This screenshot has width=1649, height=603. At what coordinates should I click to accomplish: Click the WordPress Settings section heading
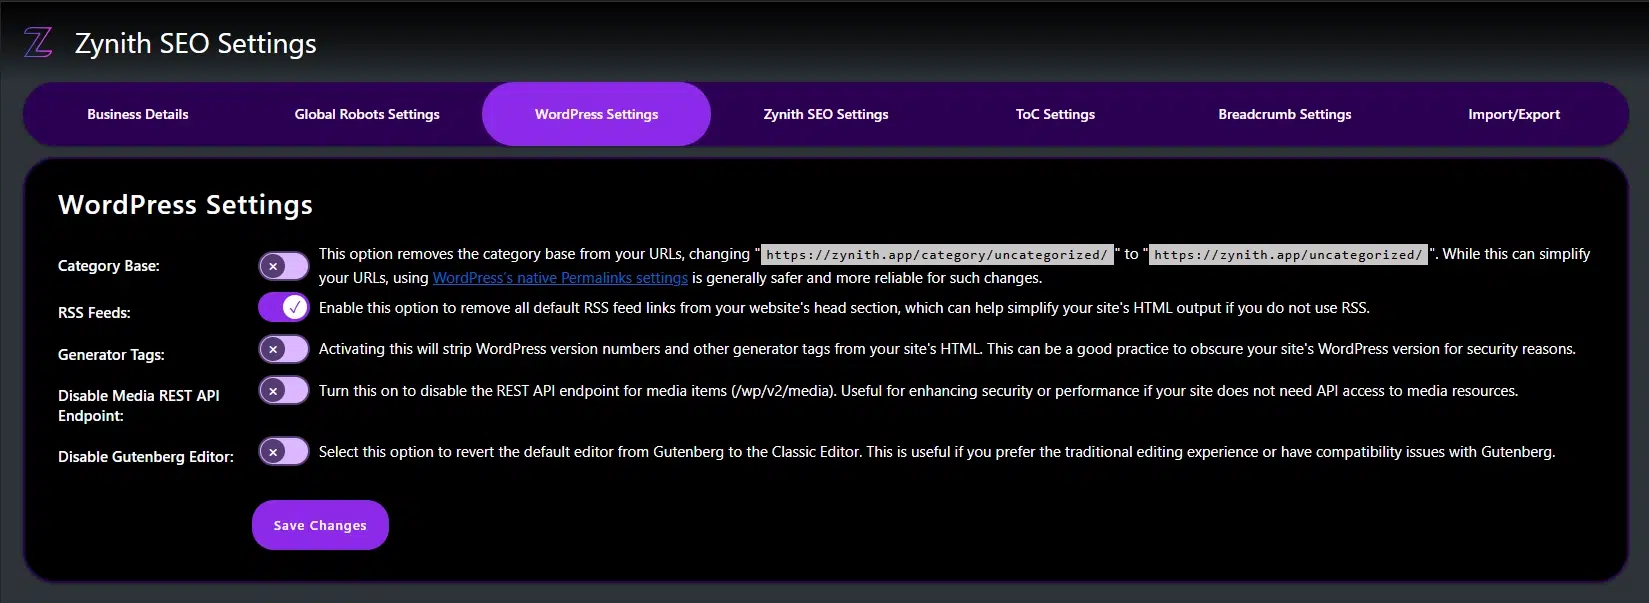pyautogui.click(x=185, y=205)
